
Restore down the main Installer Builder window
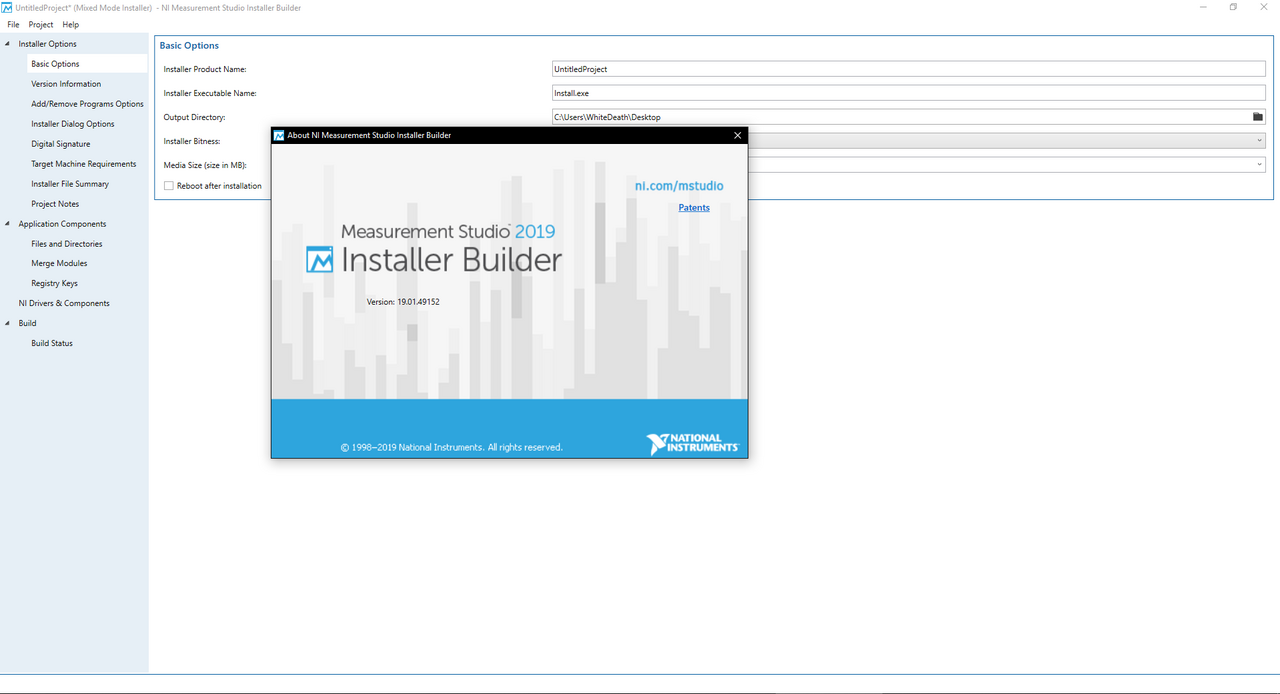1233,7
